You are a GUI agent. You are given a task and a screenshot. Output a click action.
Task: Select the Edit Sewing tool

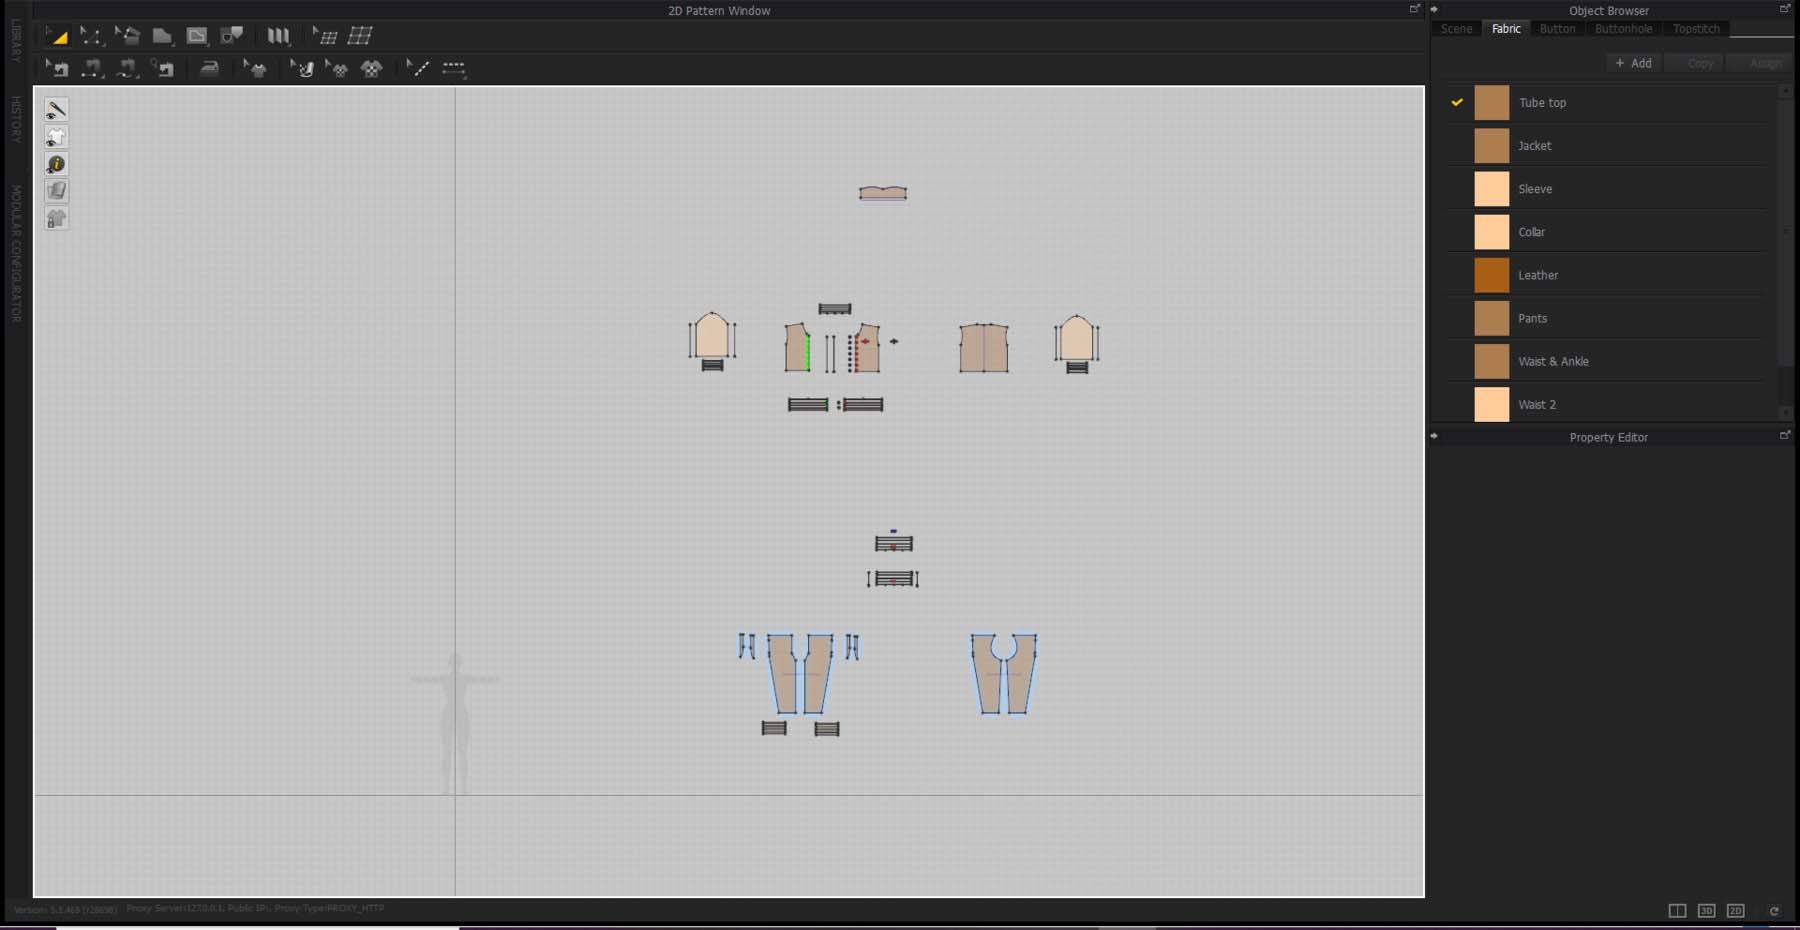(x=57, y=68)
